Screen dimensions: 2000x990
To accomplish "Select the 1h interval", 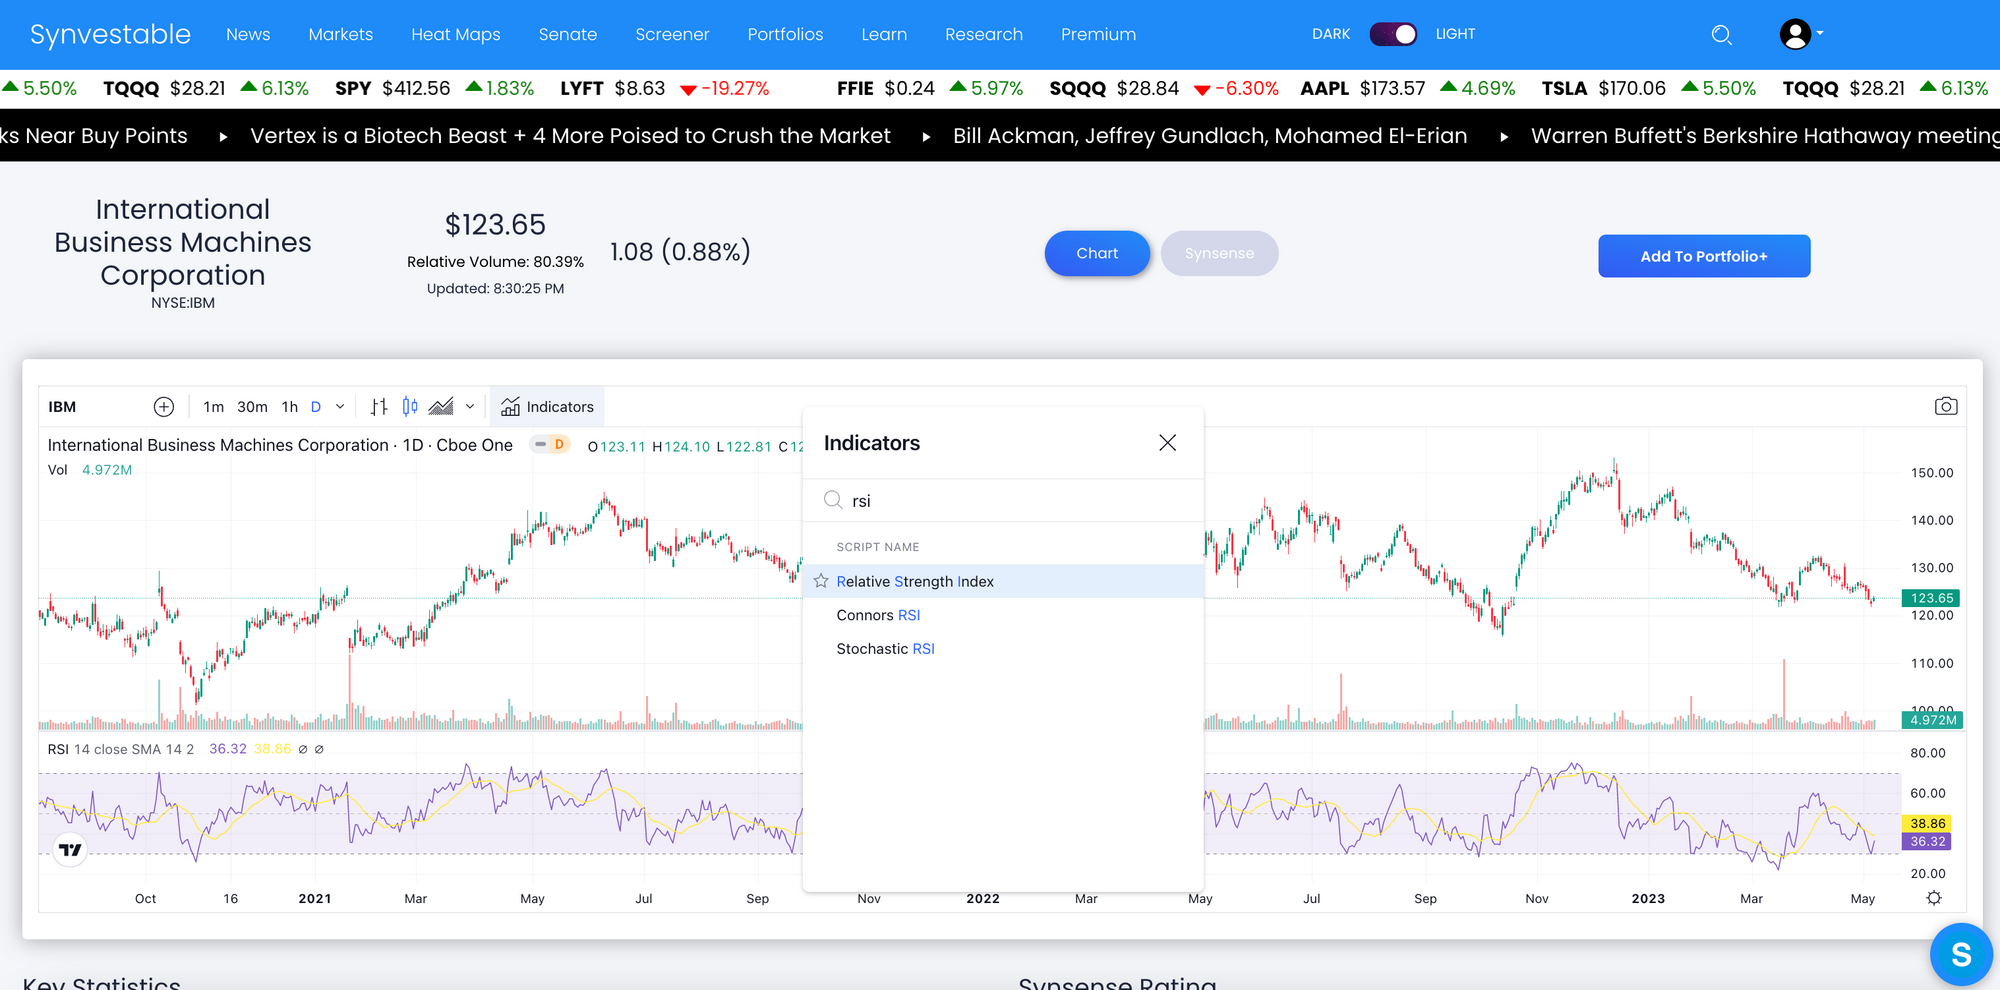I will [290, 407].
